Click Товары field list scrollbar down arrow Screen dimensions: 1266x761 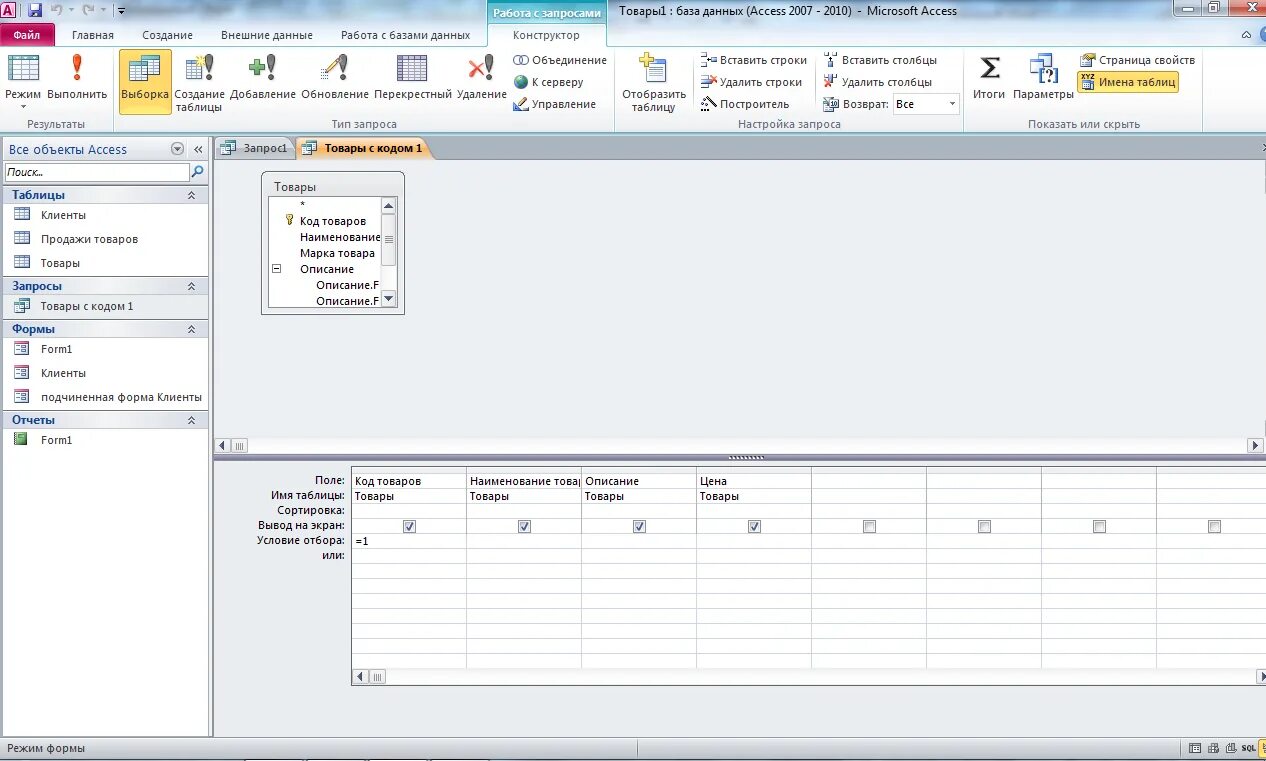pyautogui.click(x=389, y=299)
